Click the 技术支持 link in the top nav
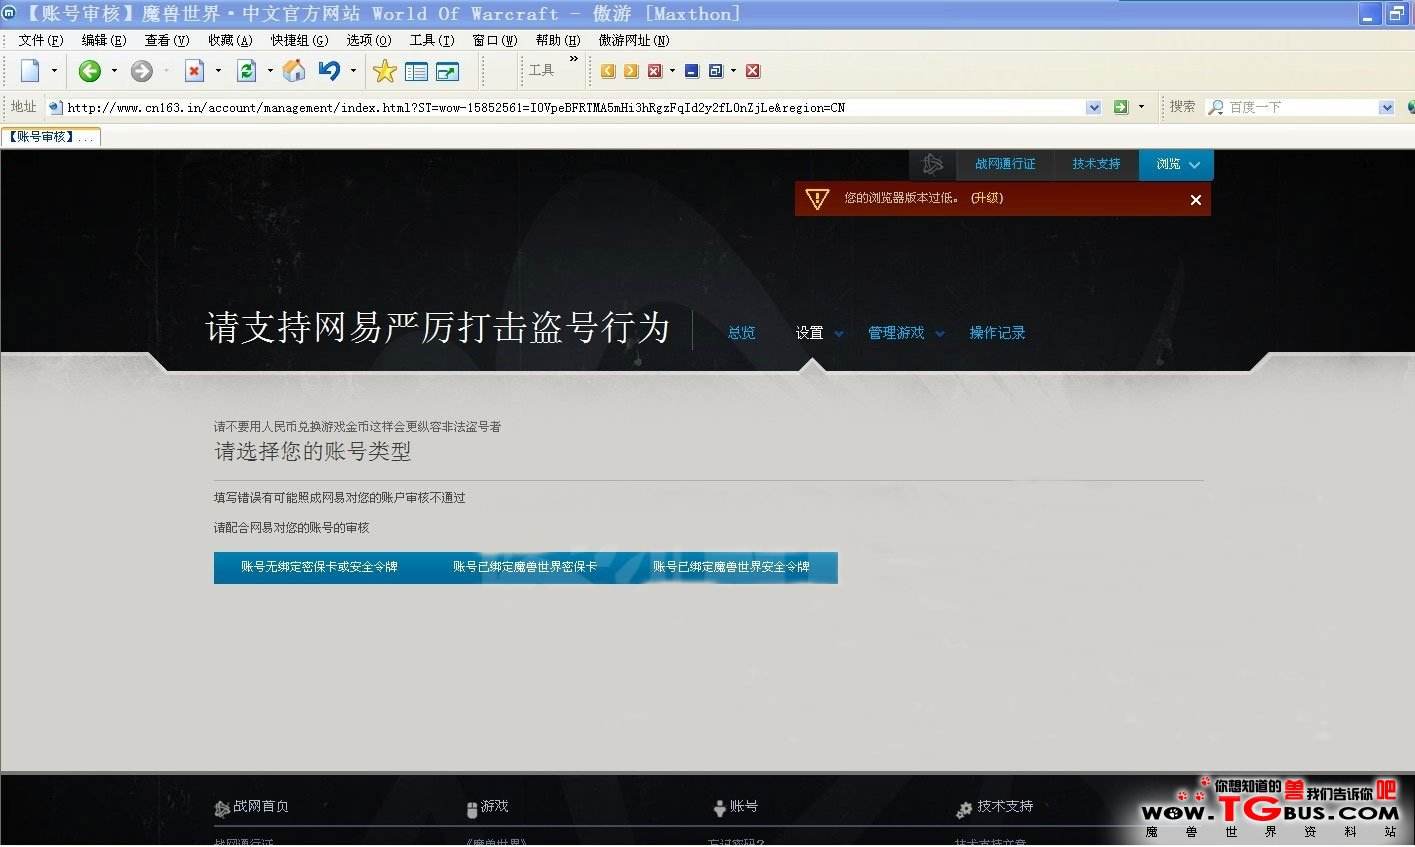The image size is (1415, 847). click(x=1096, y=164)
